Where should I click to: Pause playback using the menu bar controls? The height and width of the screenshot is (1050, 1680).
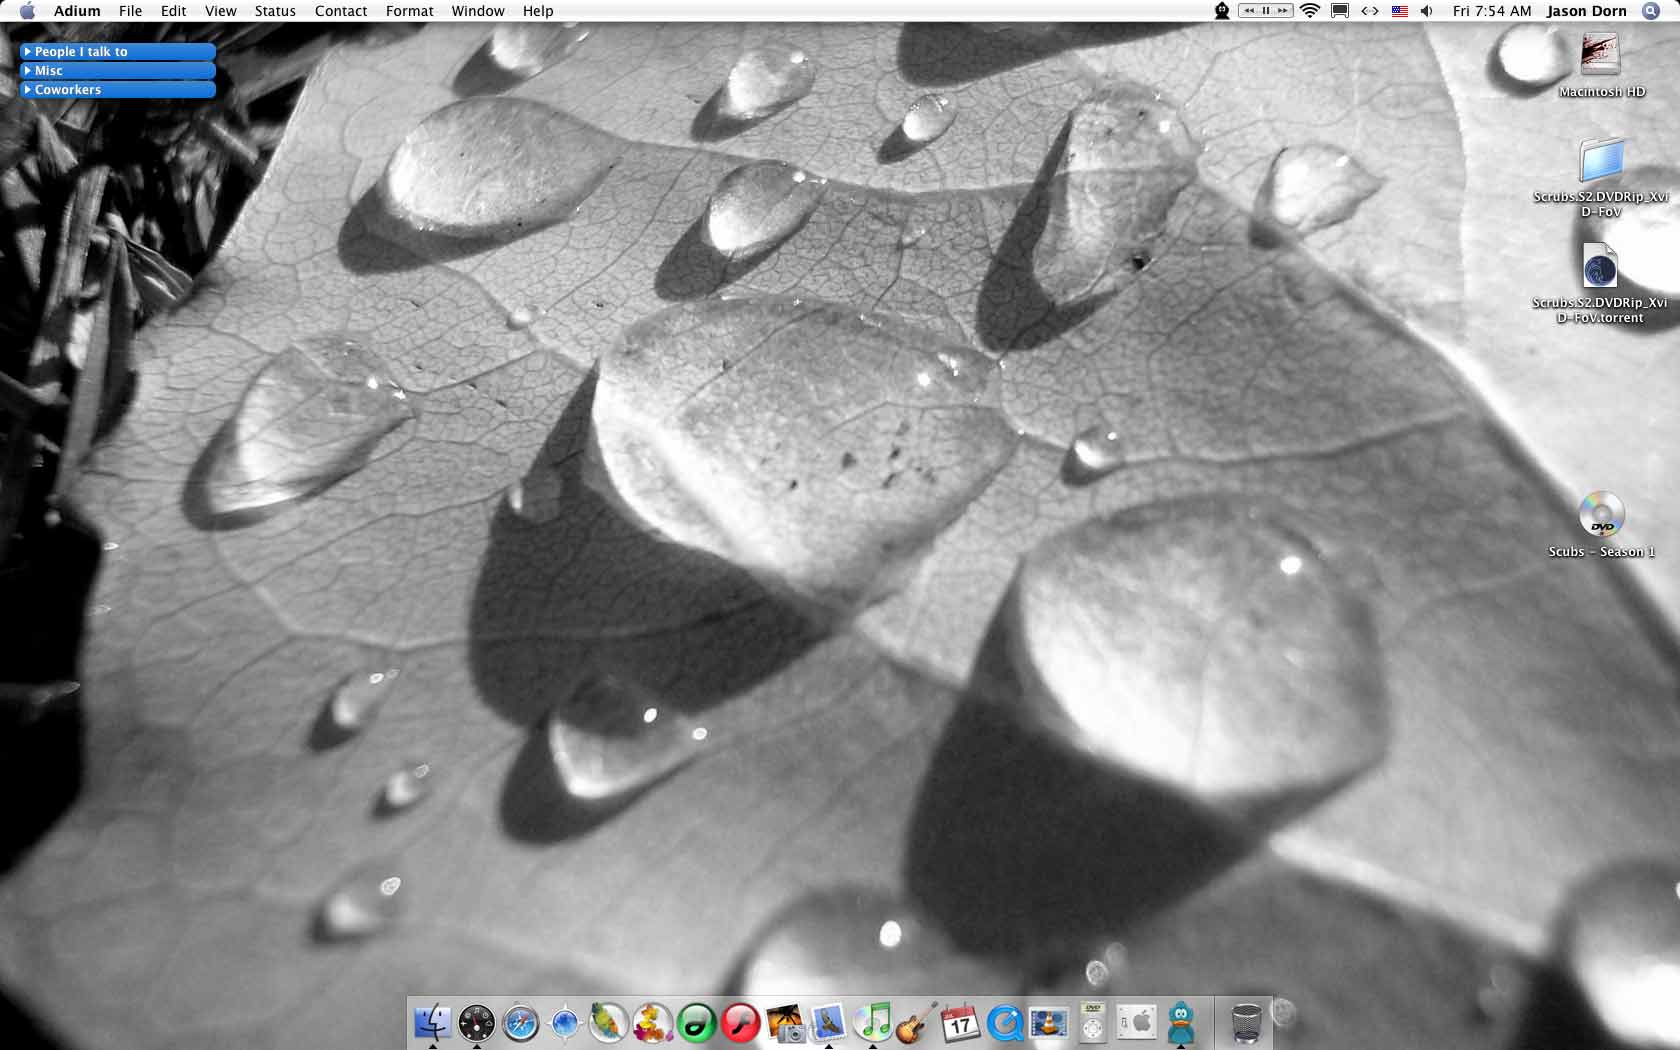pyautogui.click(x=1266, y=10)
